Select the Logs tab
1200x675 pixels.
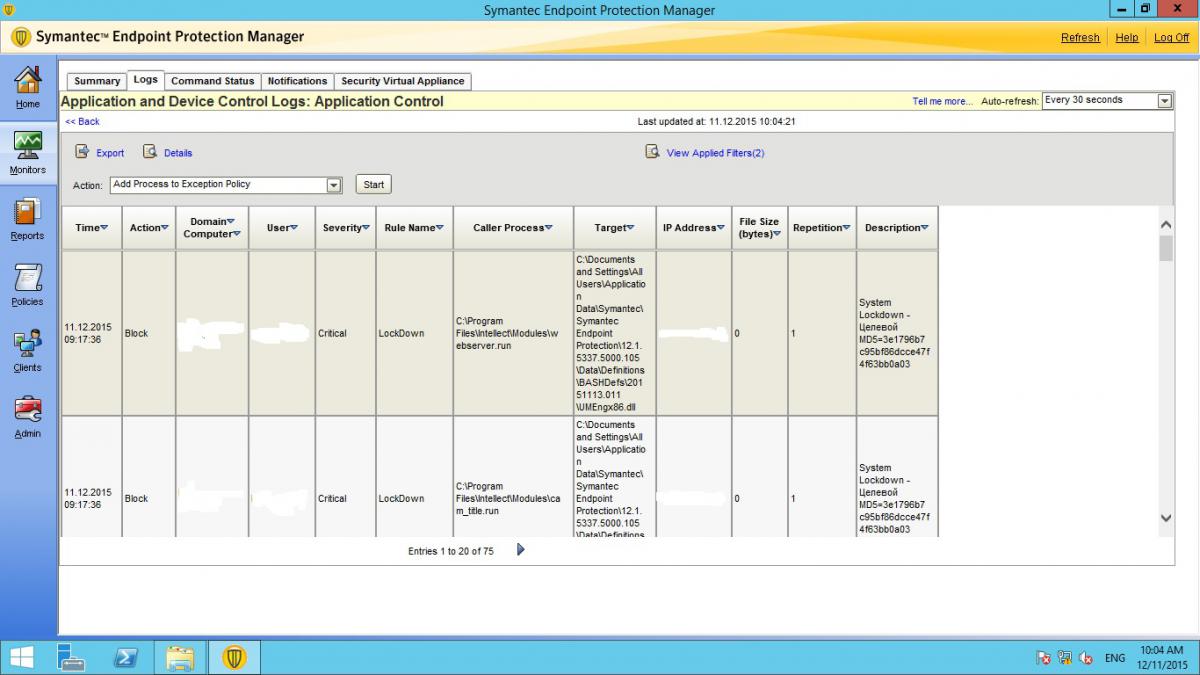point(146,80)
